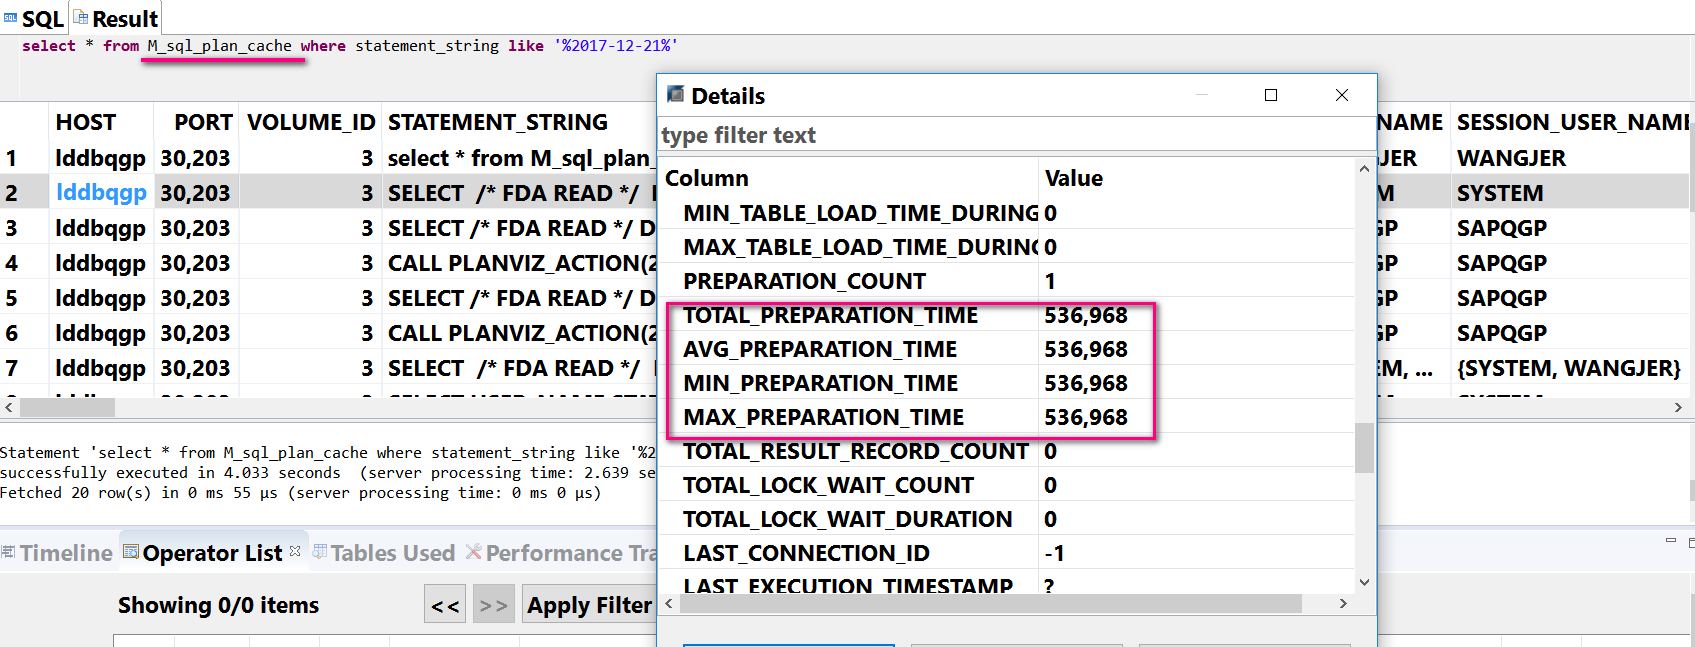Image resolution: width=1695 pixels, height=647 pixels.
Task: Close the Details dialog
Action: pyautogui.click(x=1342, y=95)
